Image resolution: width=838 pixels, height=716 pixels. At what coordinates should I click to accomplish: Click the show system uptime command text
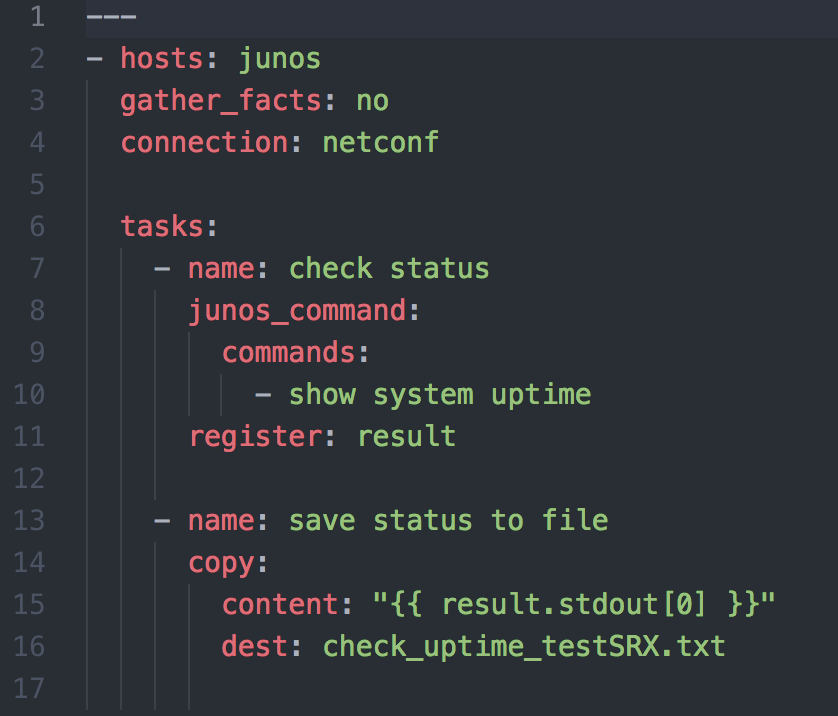tap(440, 394)
